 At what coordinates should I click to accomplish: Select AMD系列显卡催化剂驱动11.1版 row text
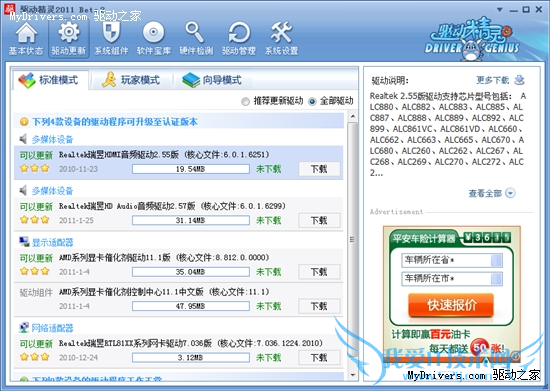pyautogui.click(x=164, y=258)
